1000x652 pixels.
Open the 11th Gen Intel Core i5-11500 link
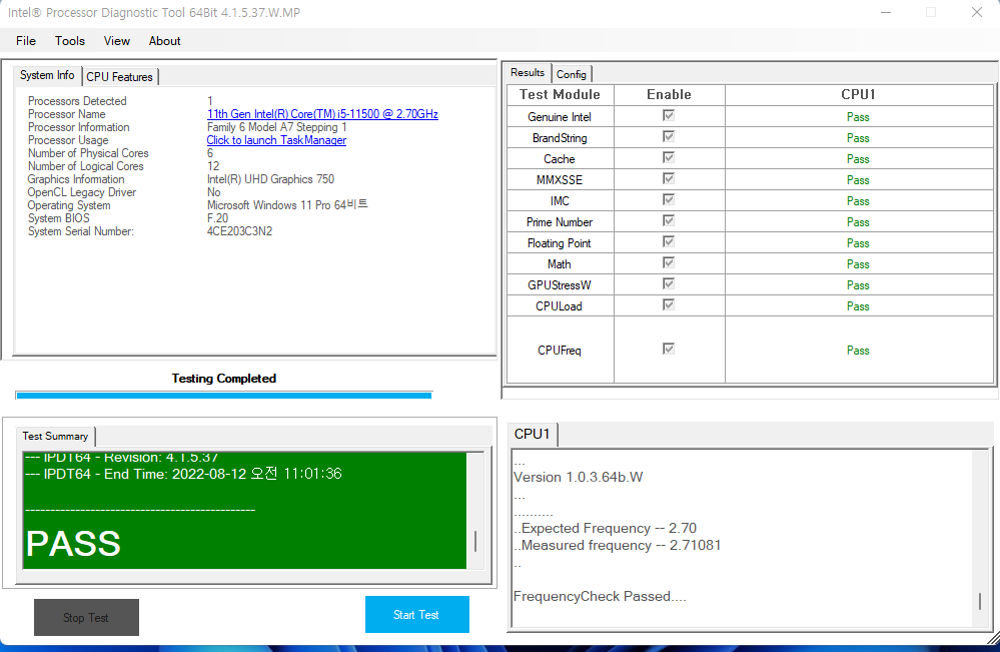(323, 114)
